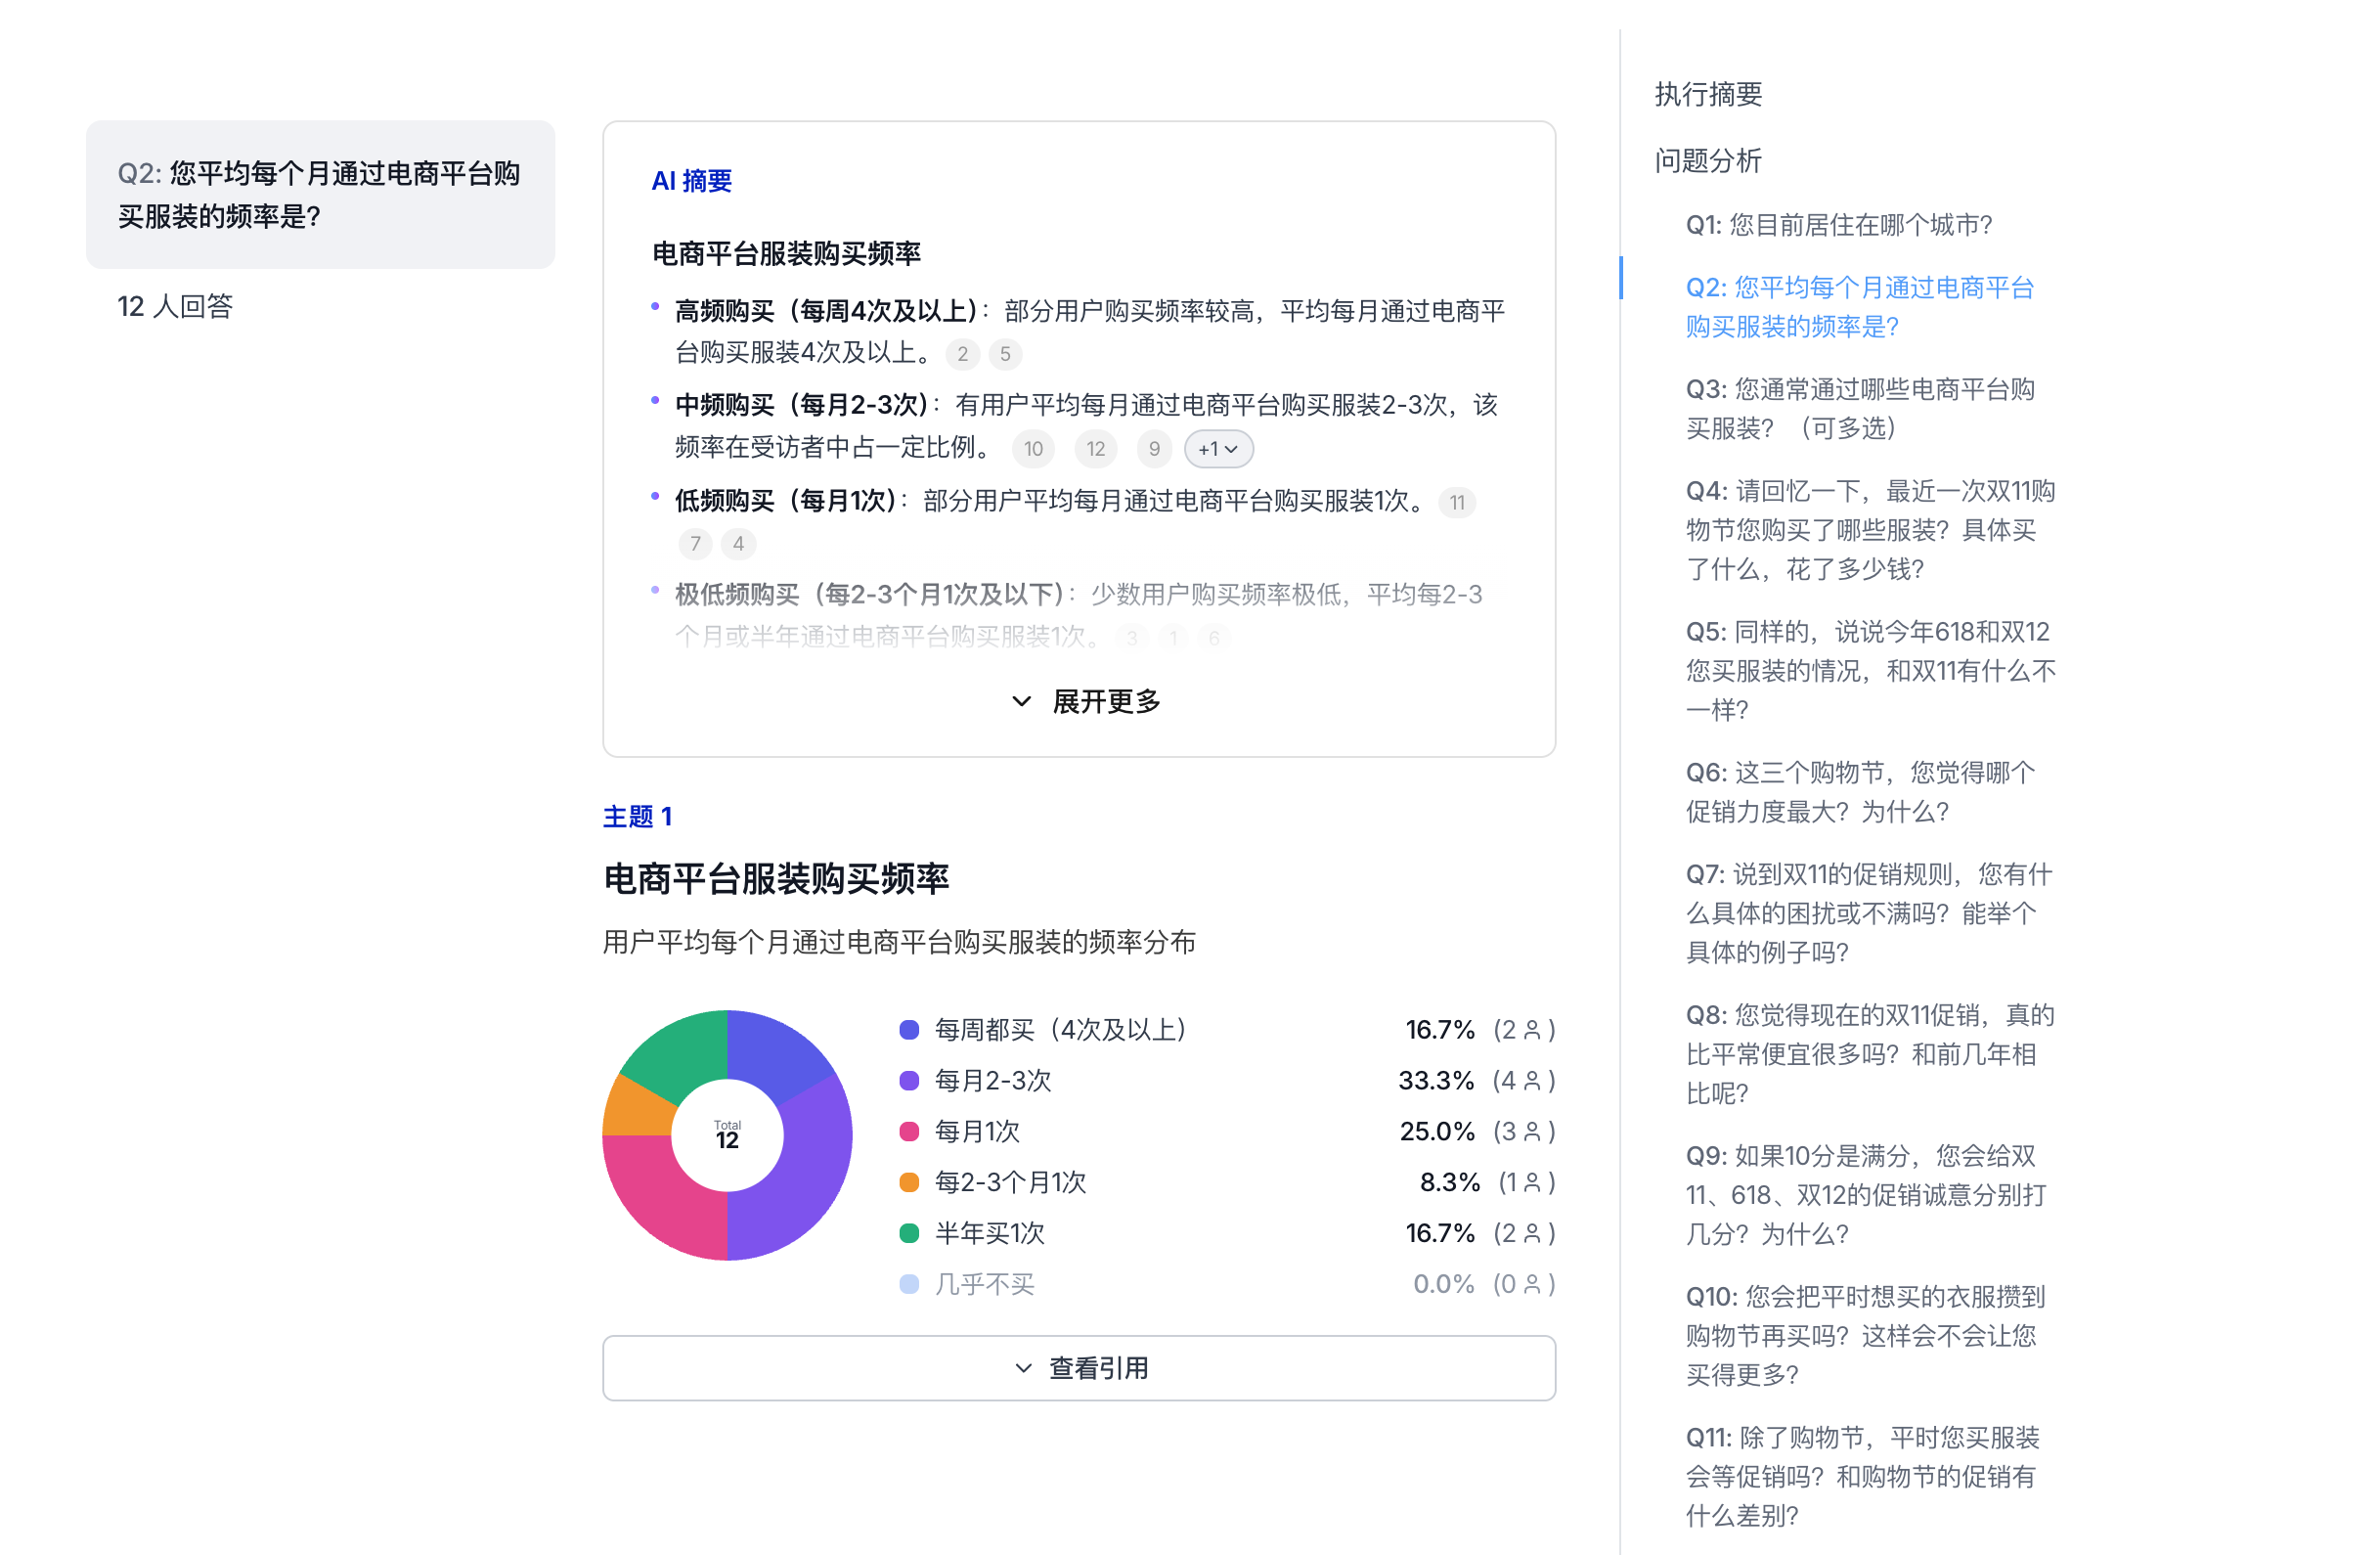Expand the AI summary with 展开更多
This screenshot has width=2380, height=1555.
(1085, 702)
